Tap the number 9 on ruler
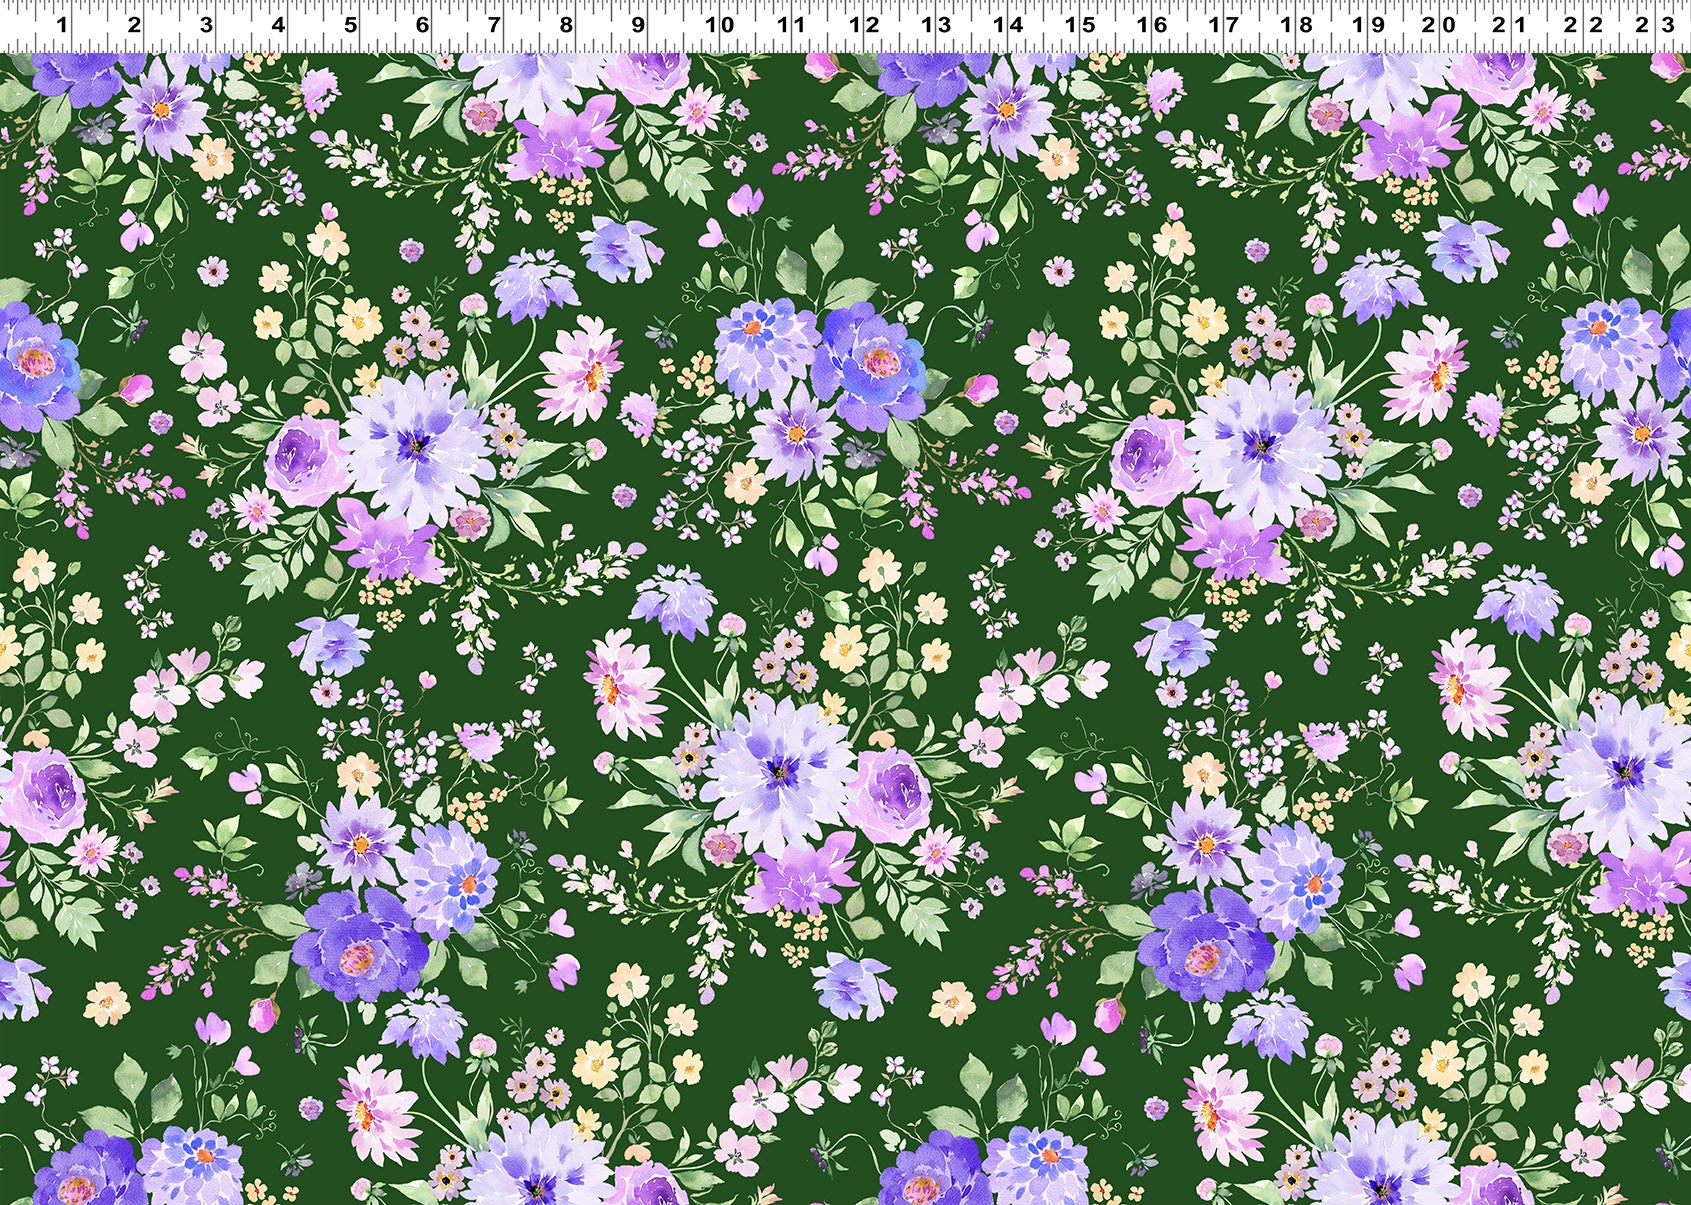The height and width of the screenshot is (1205, 1691). pos(638,26)
